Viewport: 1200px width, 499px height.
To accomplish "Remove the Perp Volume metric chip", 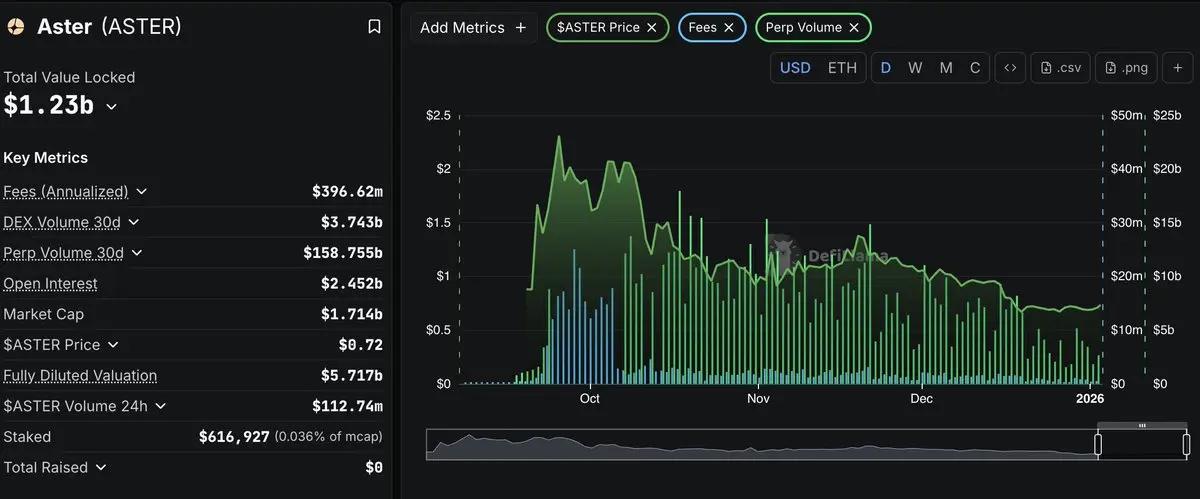I will pos(854,28).
